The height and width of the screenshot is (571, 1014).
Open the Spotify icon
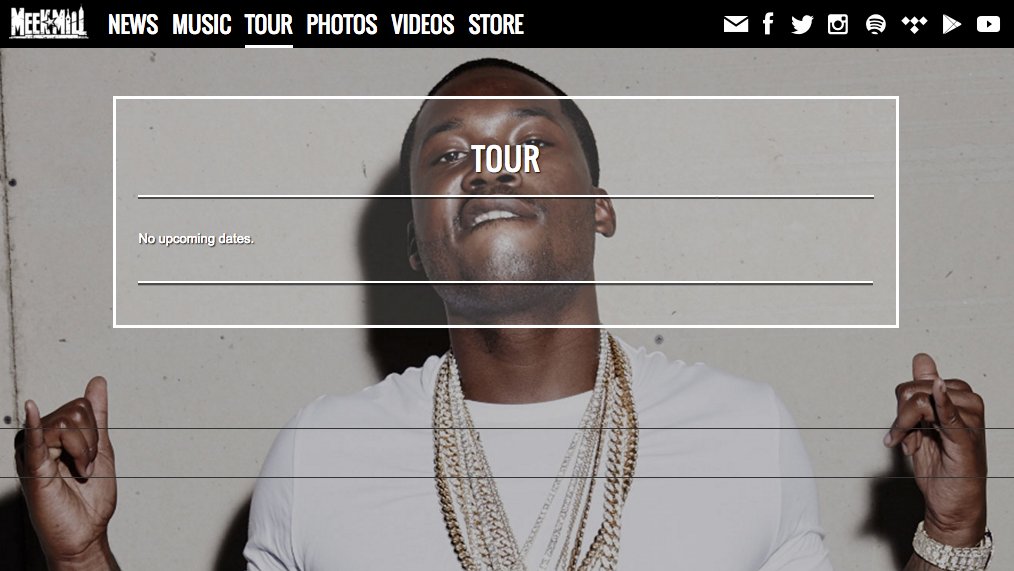tap(876, 25)
